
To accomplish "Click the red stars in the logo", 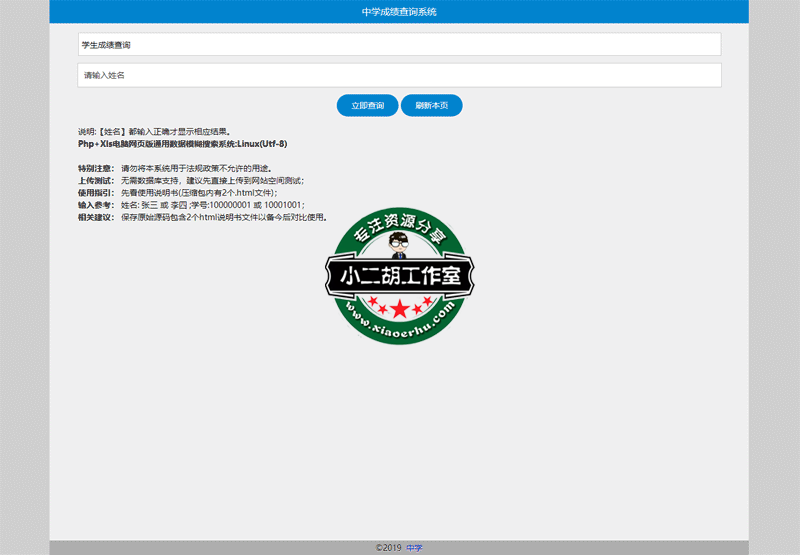I will 400,307.
